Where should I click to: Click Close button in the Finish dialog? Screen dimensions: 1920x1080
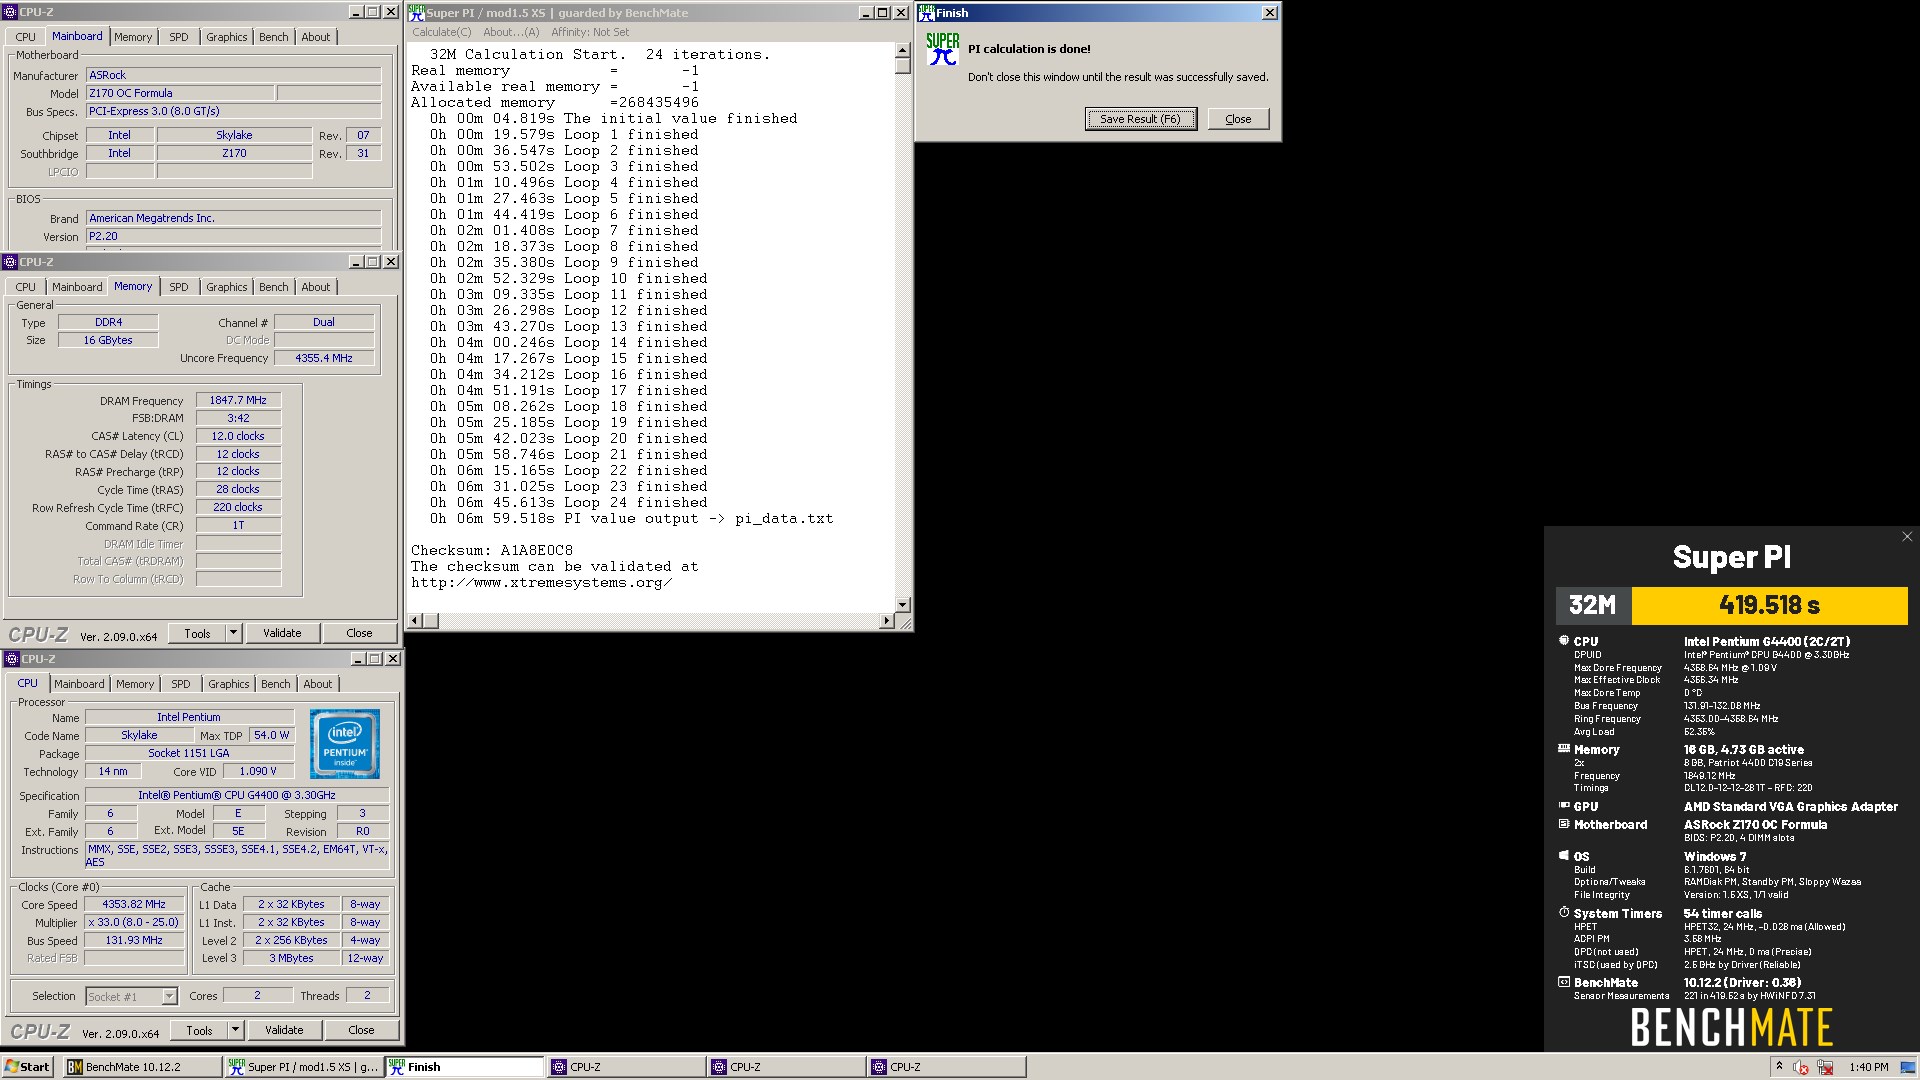(1238, 119)
